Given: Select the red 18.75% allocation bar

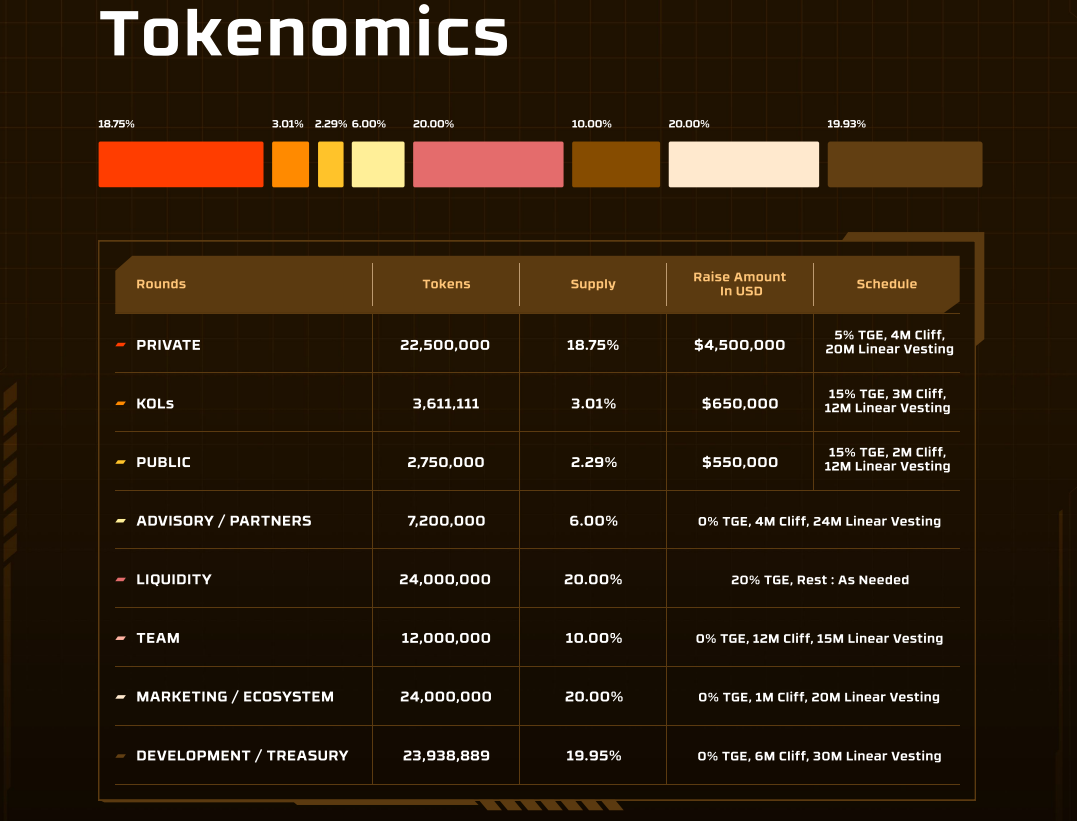Looking at the screenshot, I should 181,164.
